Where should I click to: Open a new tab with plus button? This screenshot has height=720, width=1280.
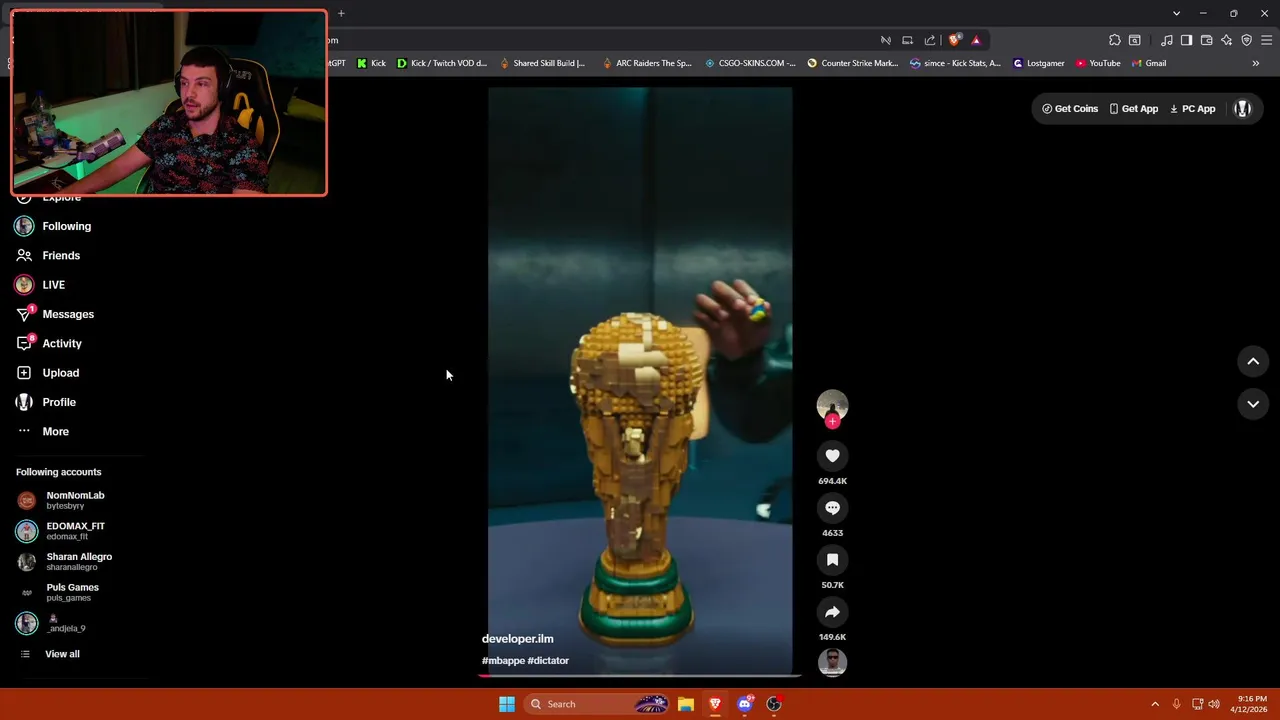point(341,13)
